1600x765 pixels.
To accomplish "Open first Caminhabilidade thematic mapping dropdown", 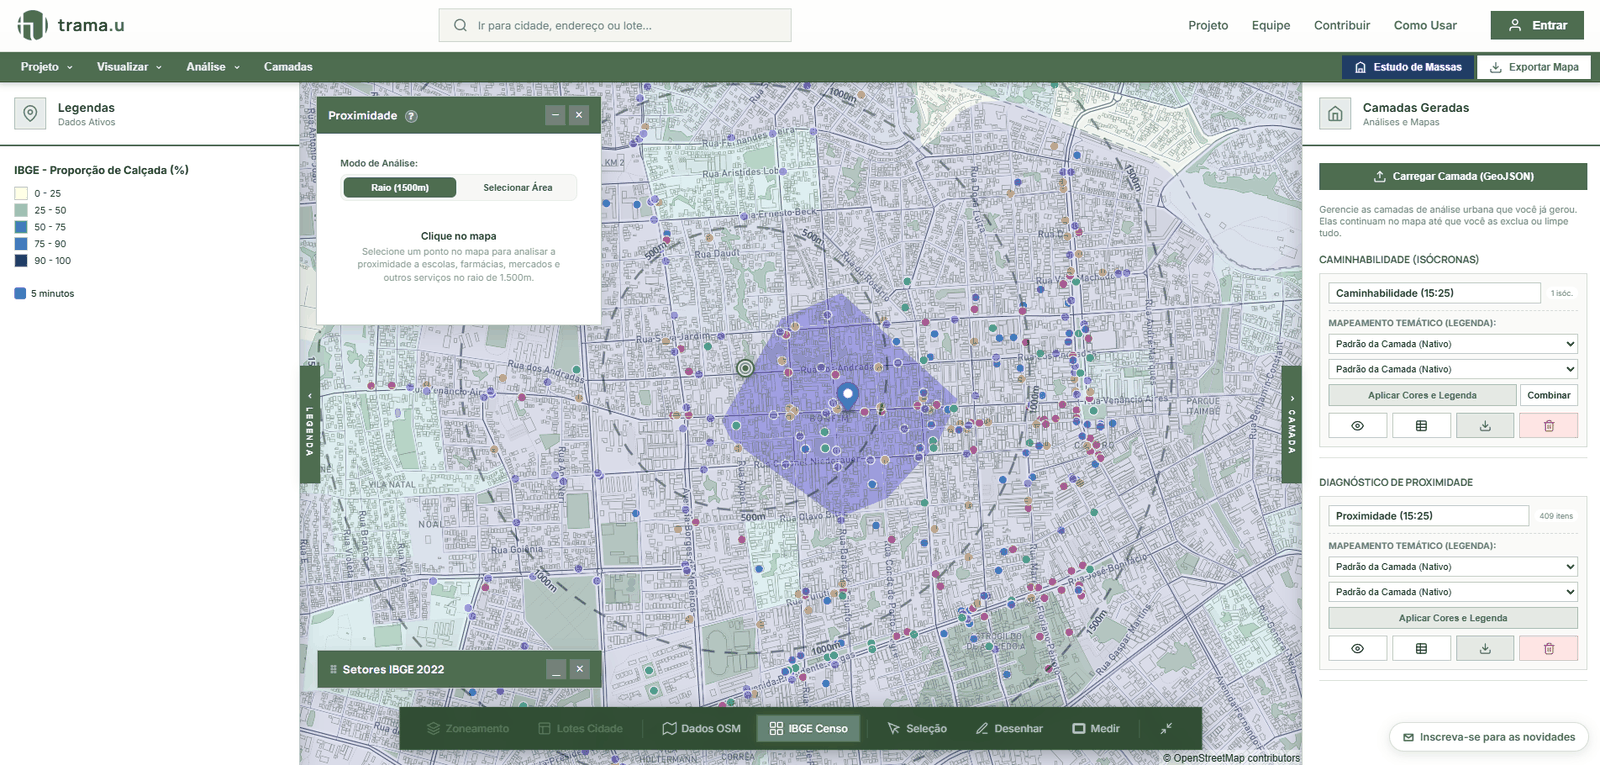I will coord(1453,344).
